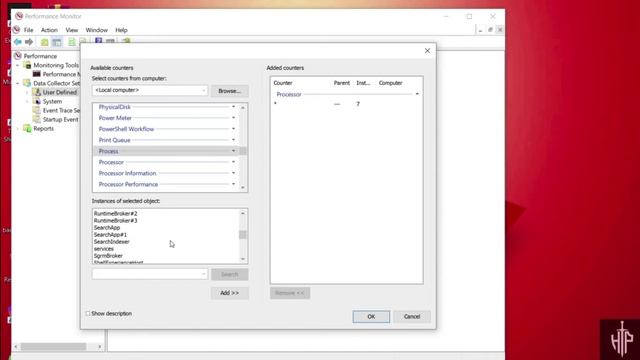This screenshot has height=360, width=640.
Task: Click the Startup Event Trace icon
Action: pyautogui.click(x=37, y=119)
